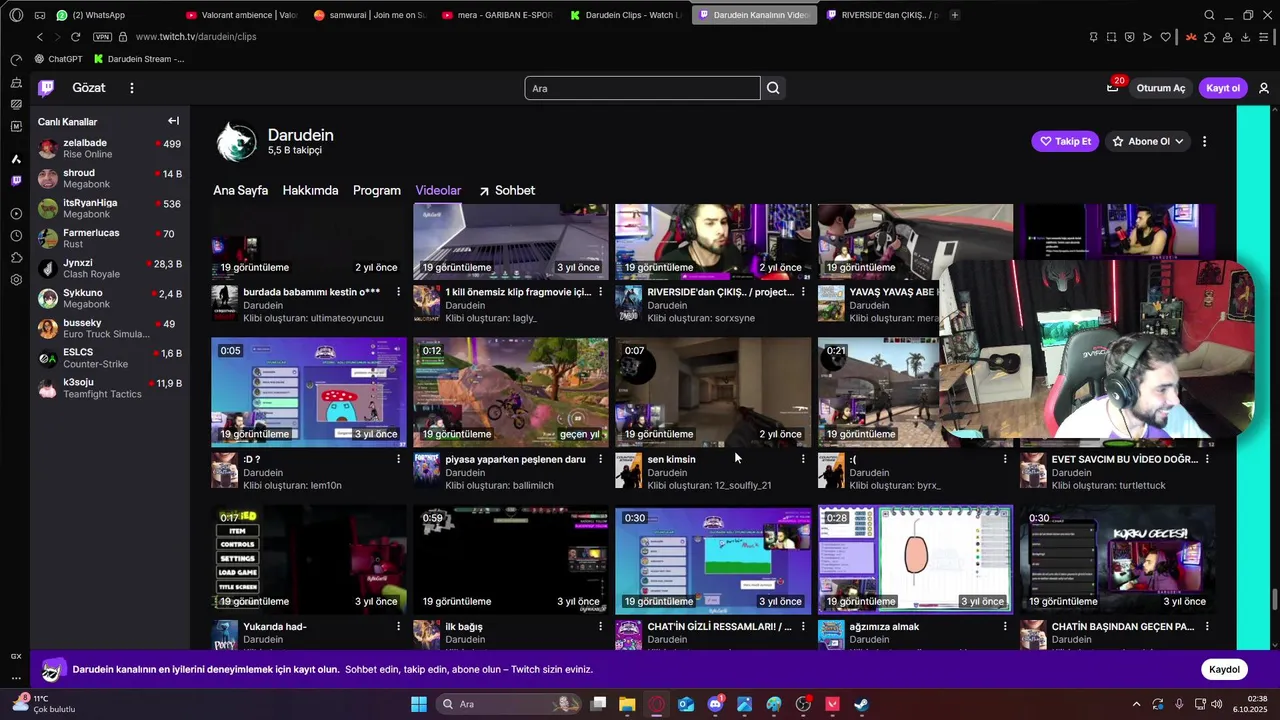1280x720 pixels.
Task: Play the ':D ?' clip thumbnail
Action: 308,392
